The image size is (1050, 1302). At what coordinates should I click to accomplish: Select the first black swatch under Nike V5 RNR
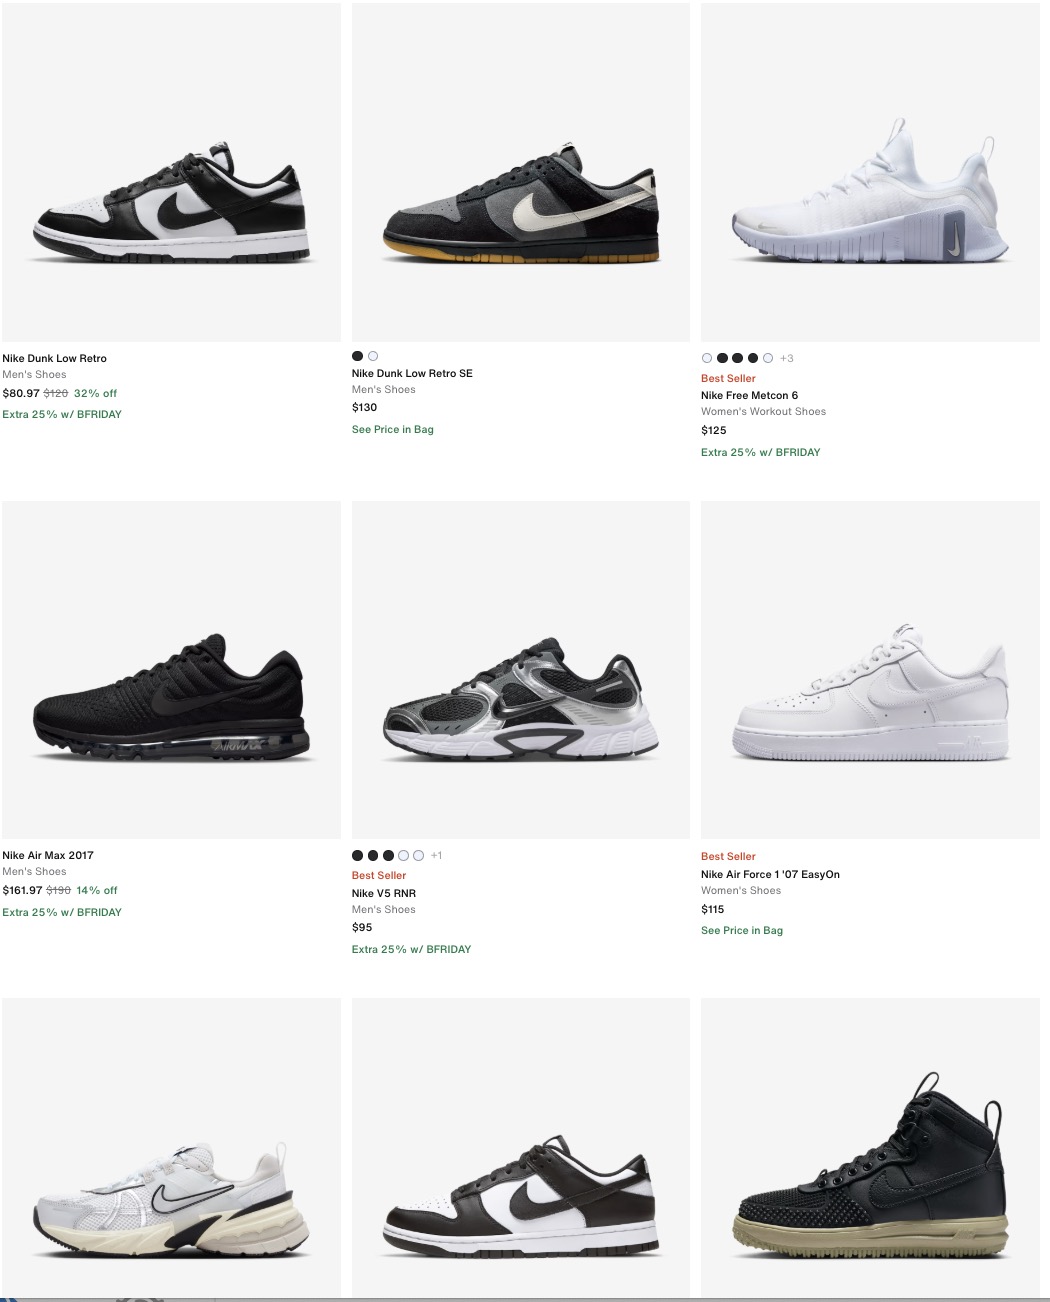(356, 855)
